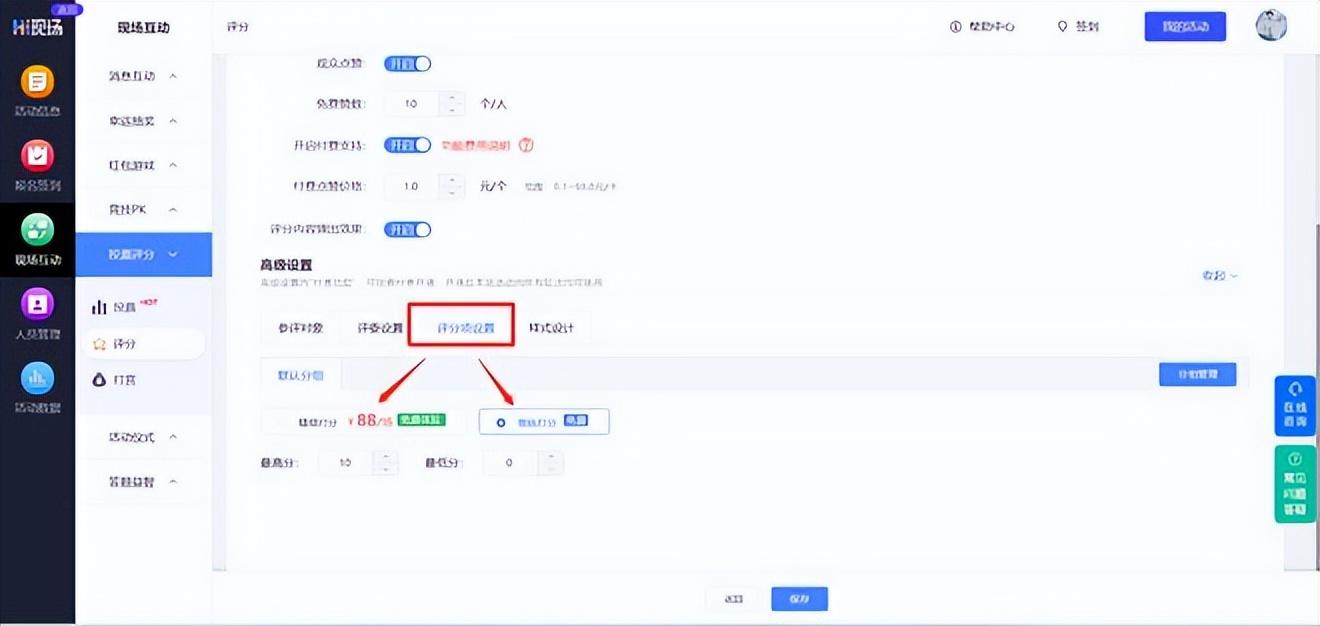Expand the 竞技PK menu group
This screenshot has width=1320, height=626.
(143, 209)
